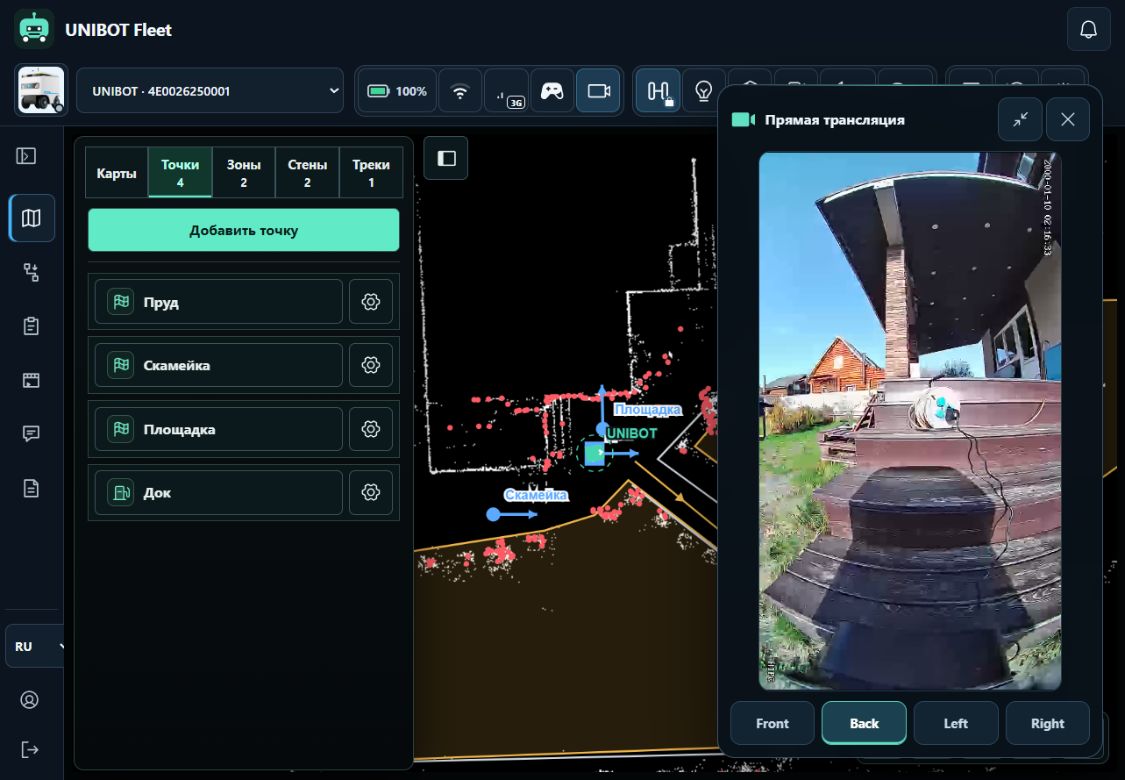Select the Точки tab

(180, 173)
